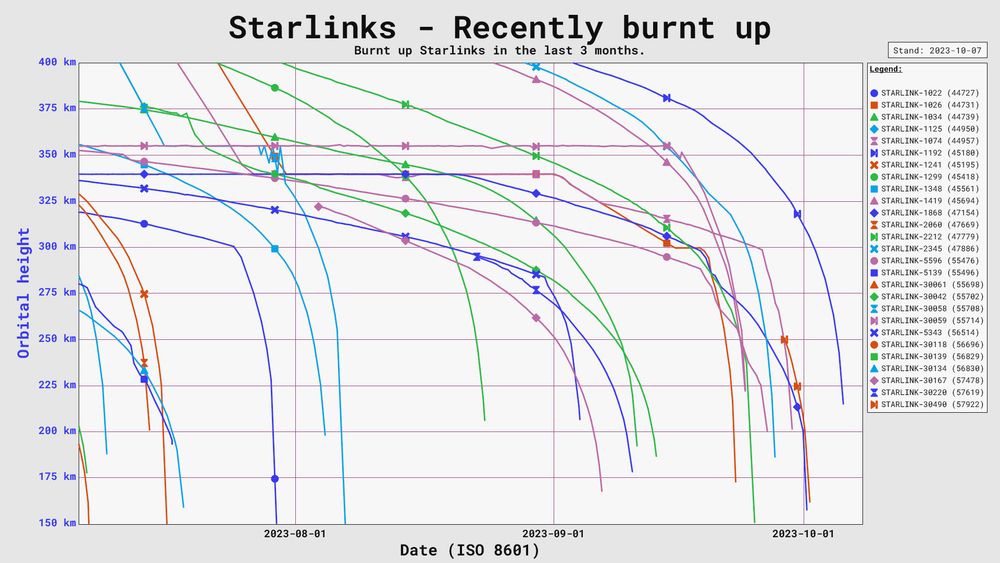Select the orange triangle marker for STARLINK-30061
The width and height of the screenshot is (1000, 563).
(874, 285)
